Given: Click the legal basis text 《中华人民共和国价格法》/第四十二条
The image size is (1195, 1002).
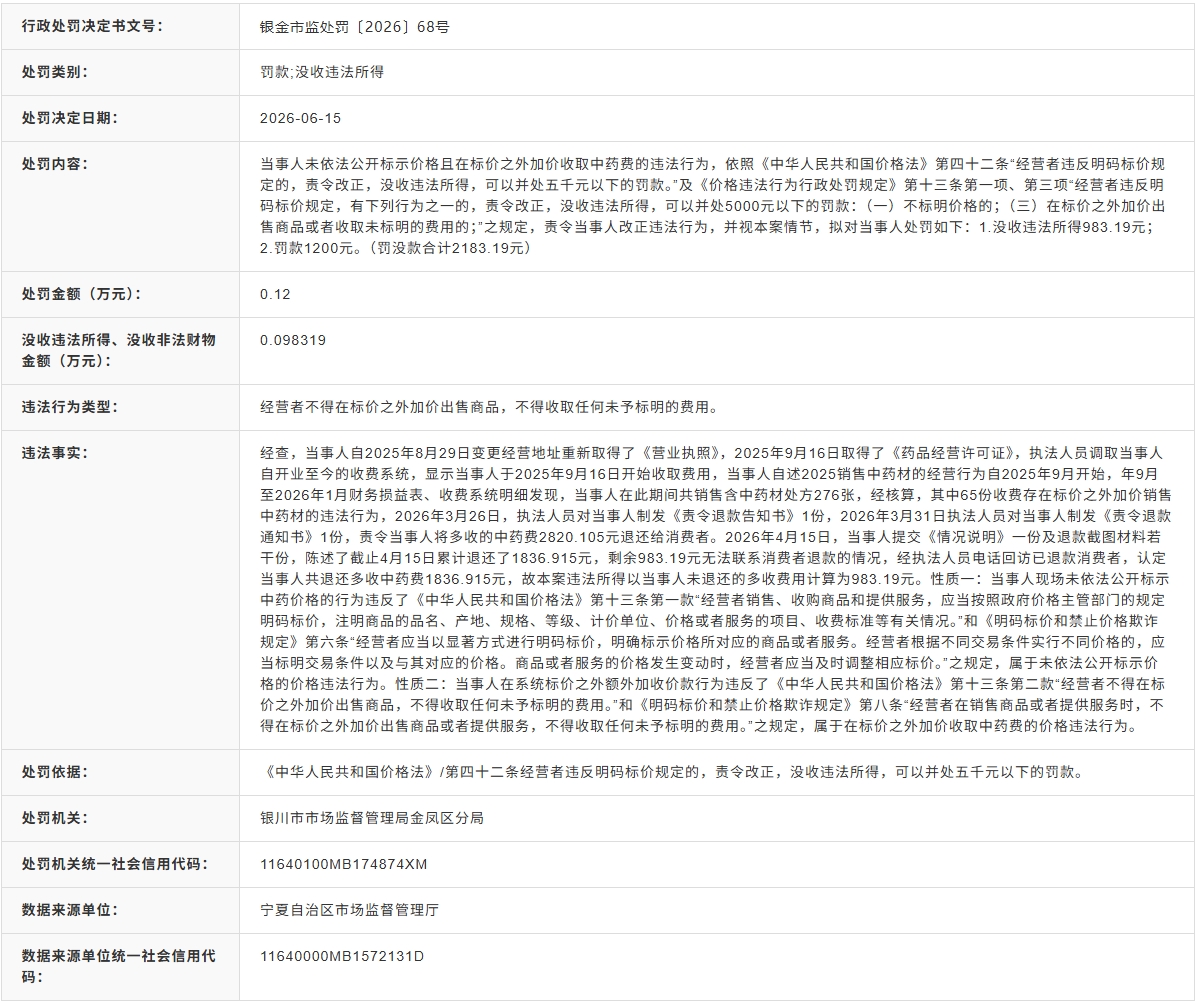Looking at the screenshot, I should pos(671,772).
